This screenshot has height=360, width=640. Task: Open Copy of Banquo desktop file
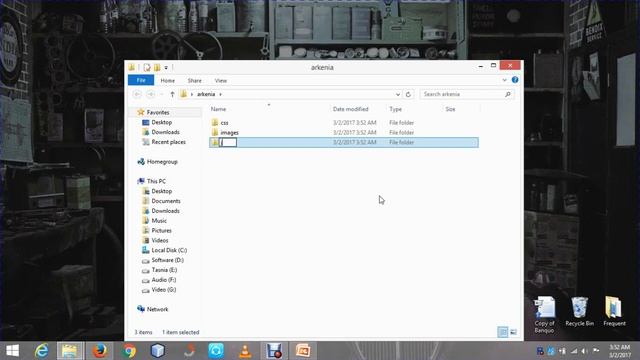544,315
